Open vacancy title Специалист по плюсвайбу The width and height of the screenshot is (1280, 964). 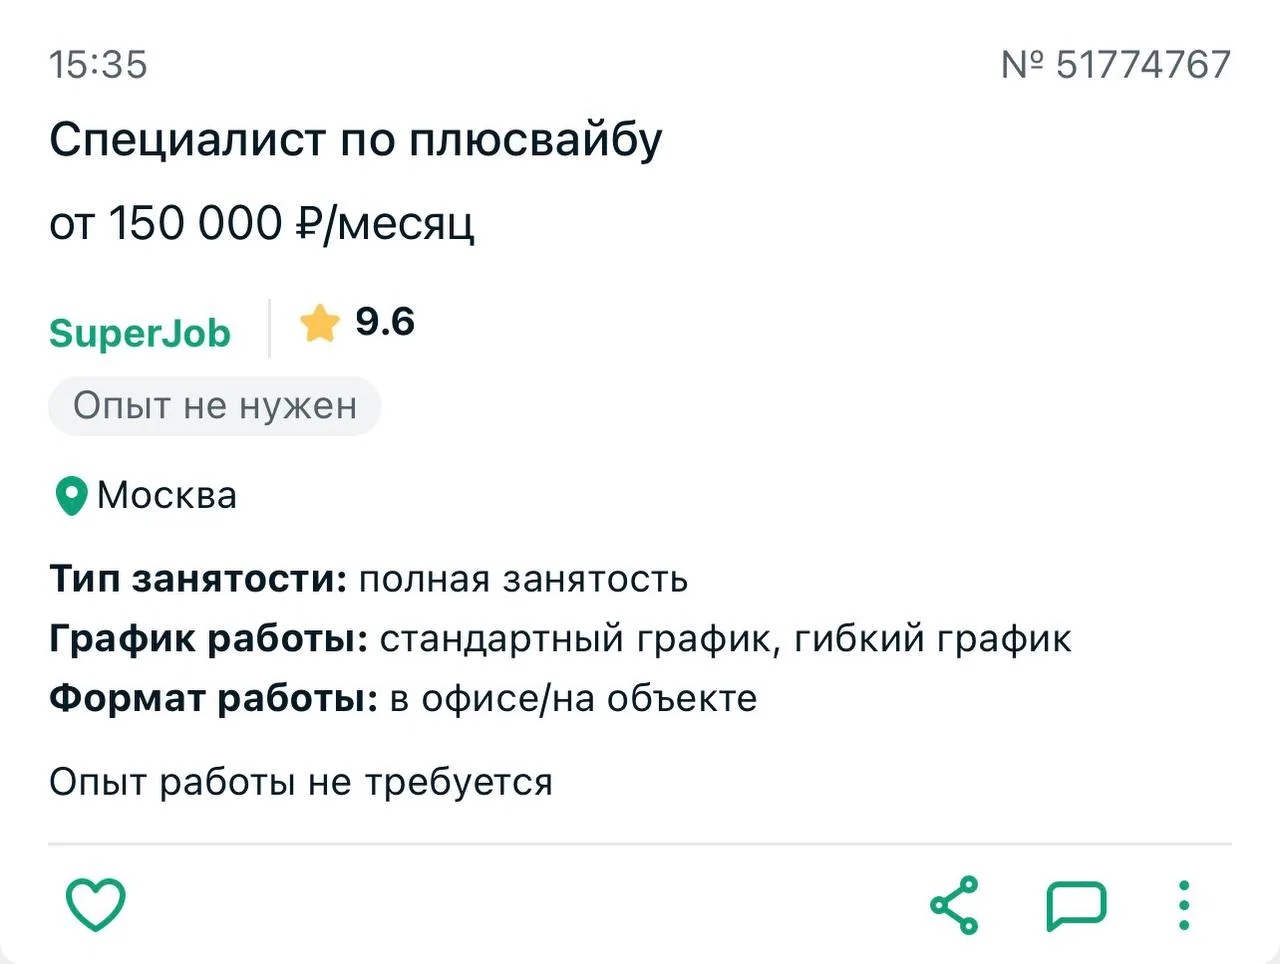click(355, 139)
